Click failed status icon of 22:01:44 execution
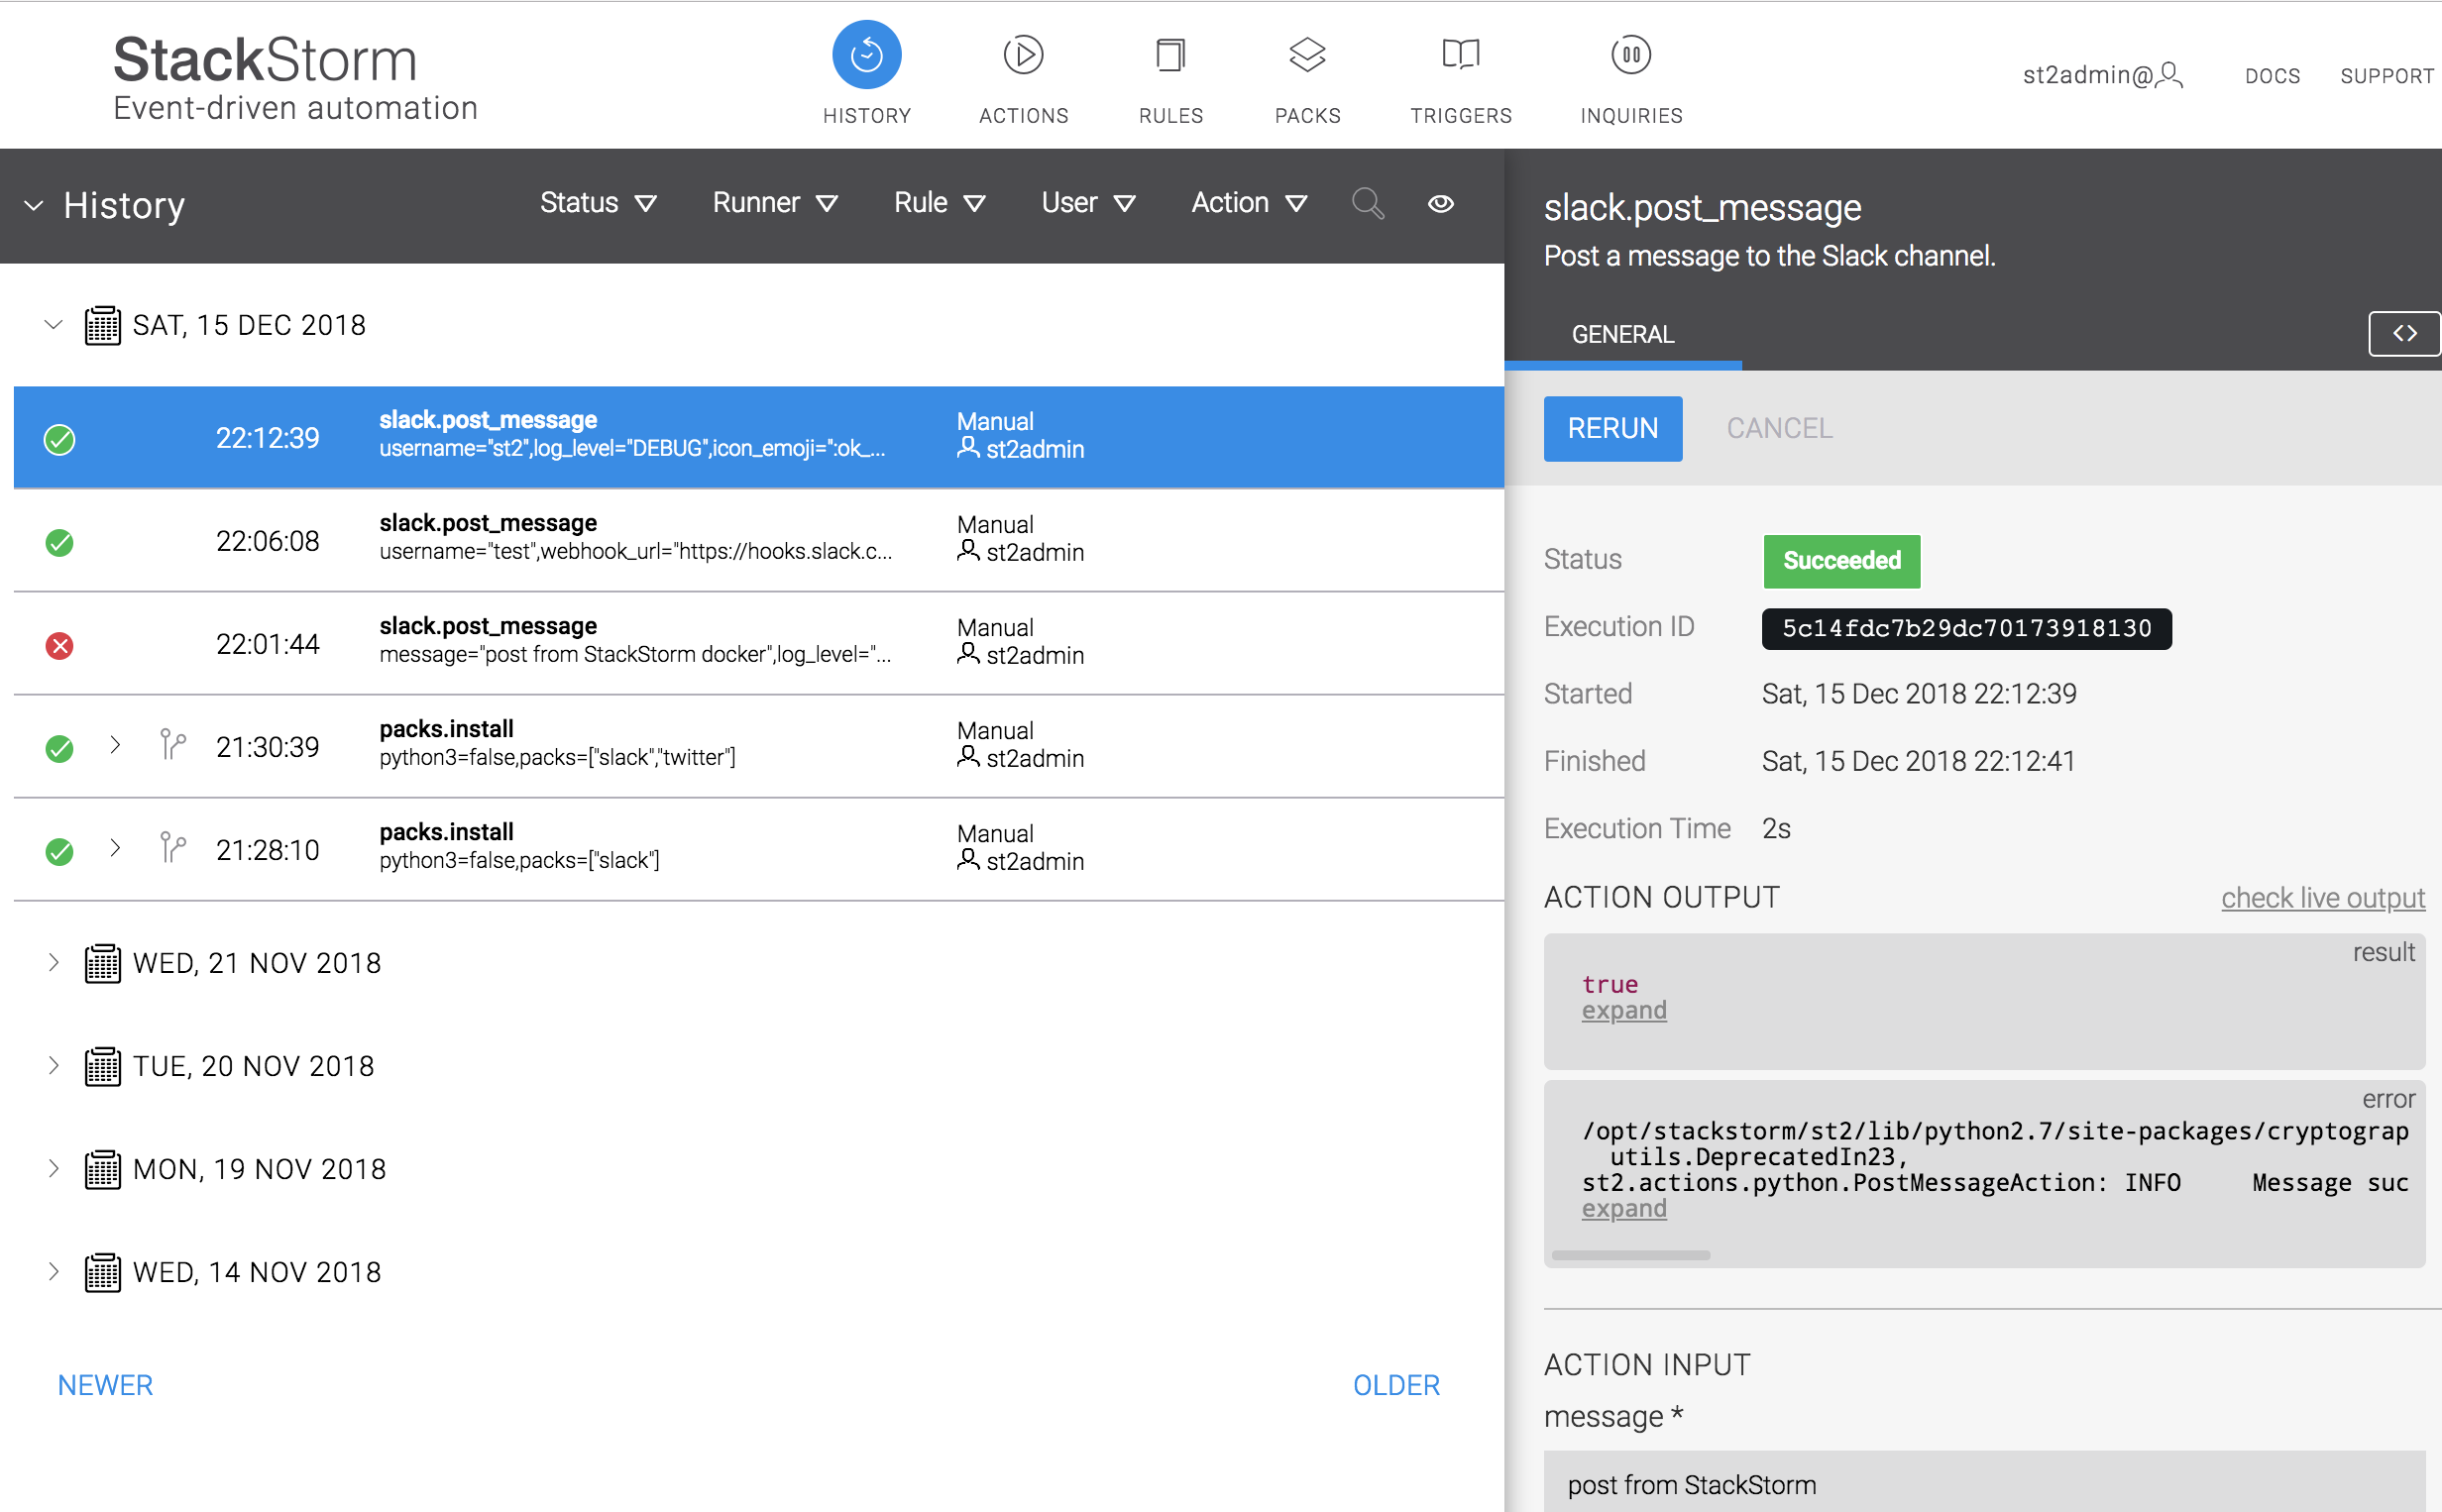 pyautogui.click(x=60, y=645)
